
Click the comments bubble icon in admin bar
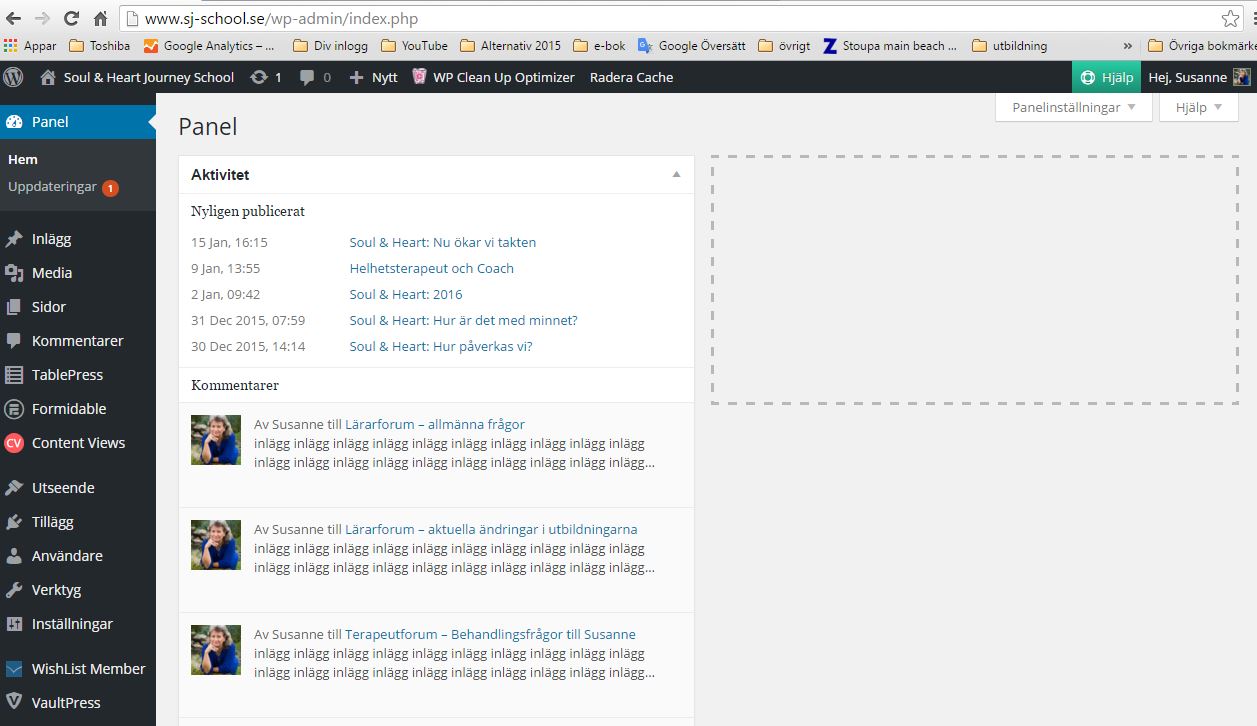click(x=308, y=77)
